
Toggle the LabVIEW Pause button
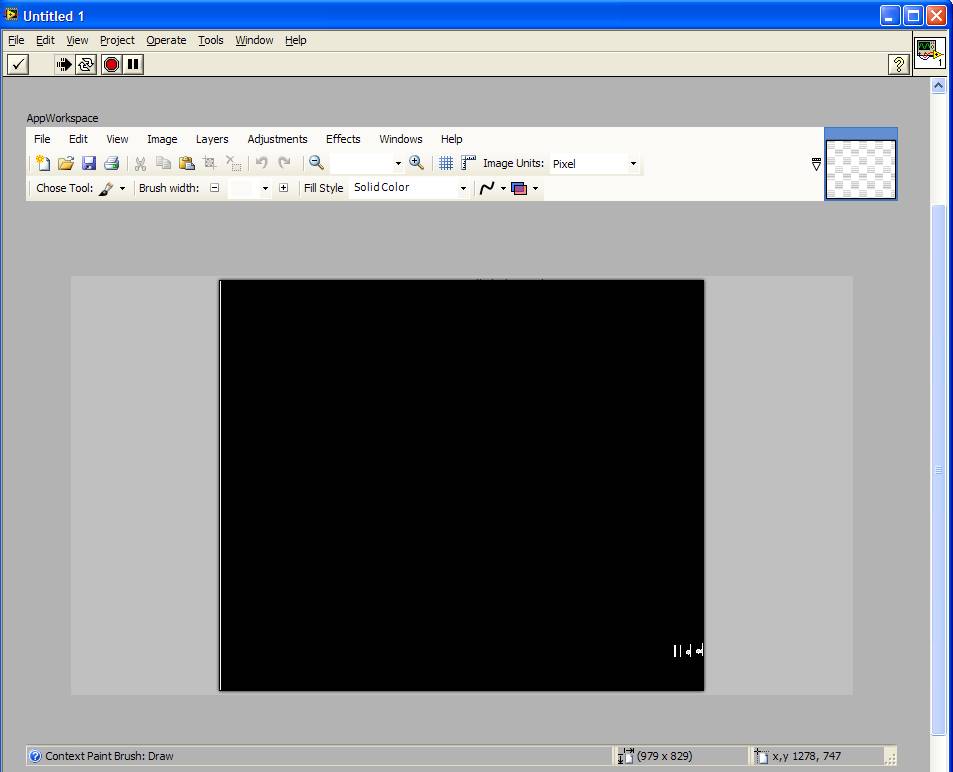pyautogui.click(x=133, y=64)
